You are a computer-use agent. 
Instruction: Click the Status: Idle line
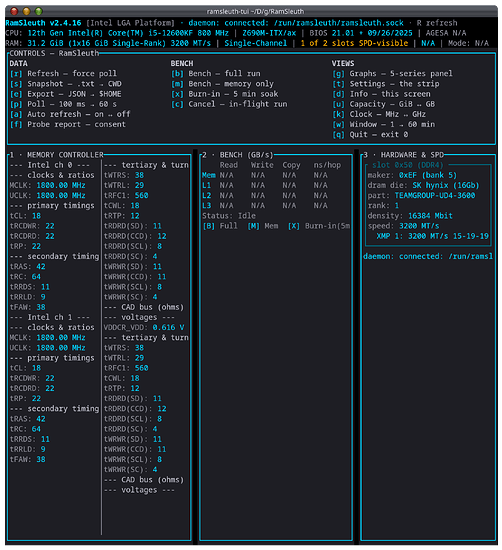(229, 216)
